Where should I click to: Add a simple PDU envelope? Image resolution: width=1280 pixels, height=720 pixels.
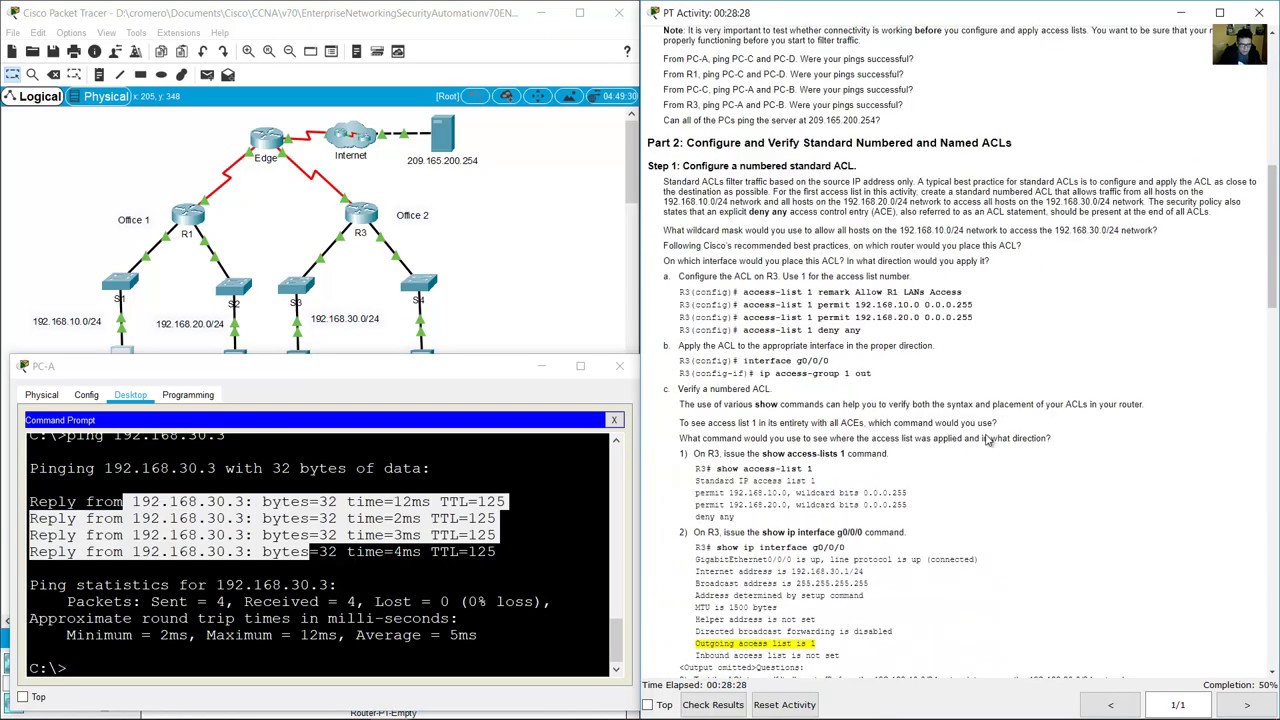point(207,75)
